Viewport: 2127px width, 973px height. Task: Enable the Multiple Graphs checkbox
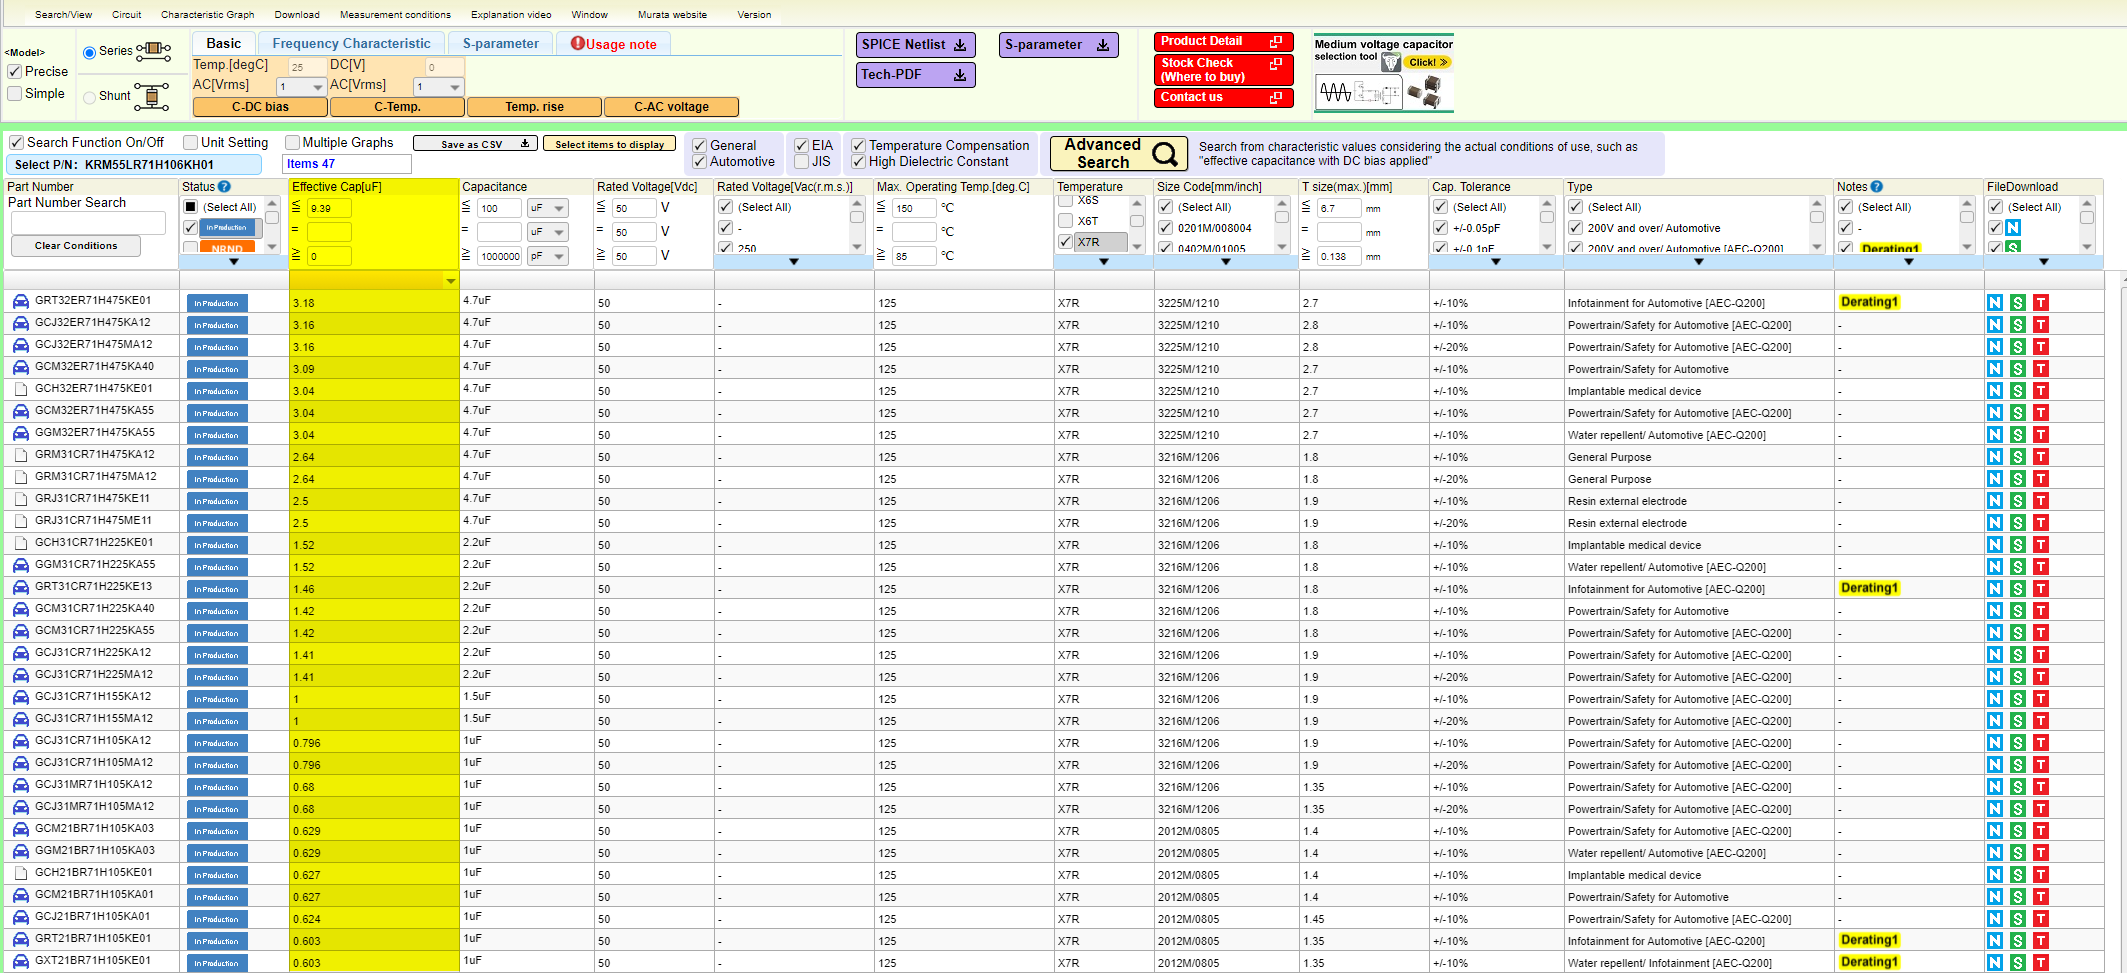292,143
